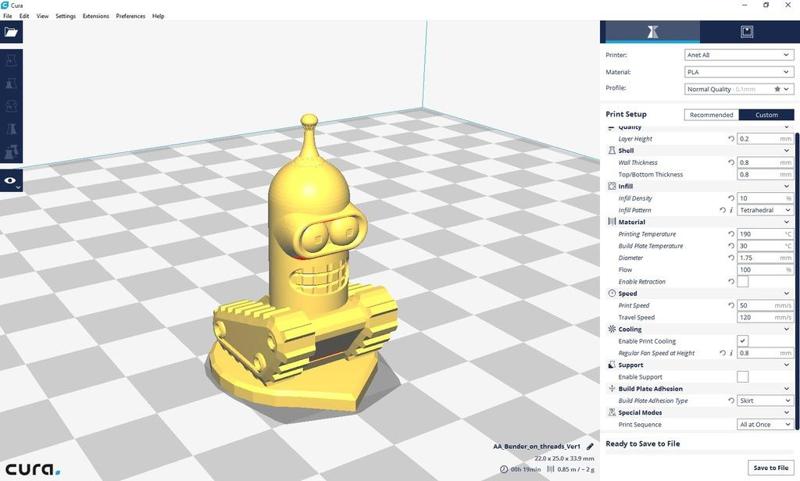The width and height of the screenshot is (800, 481).
Task: Uncheck Enable Print Cooling checkbox
Action: (743, 341)
